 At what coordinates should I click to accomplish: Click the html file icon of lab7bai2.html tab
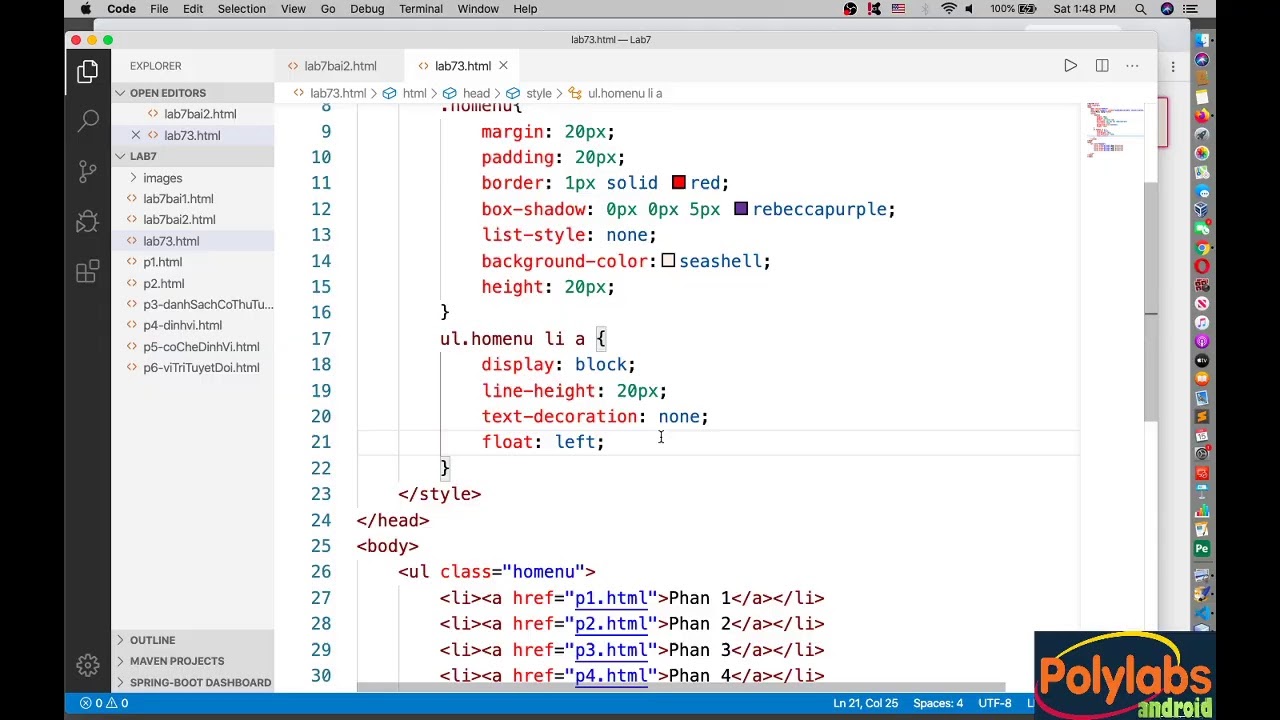293,66
